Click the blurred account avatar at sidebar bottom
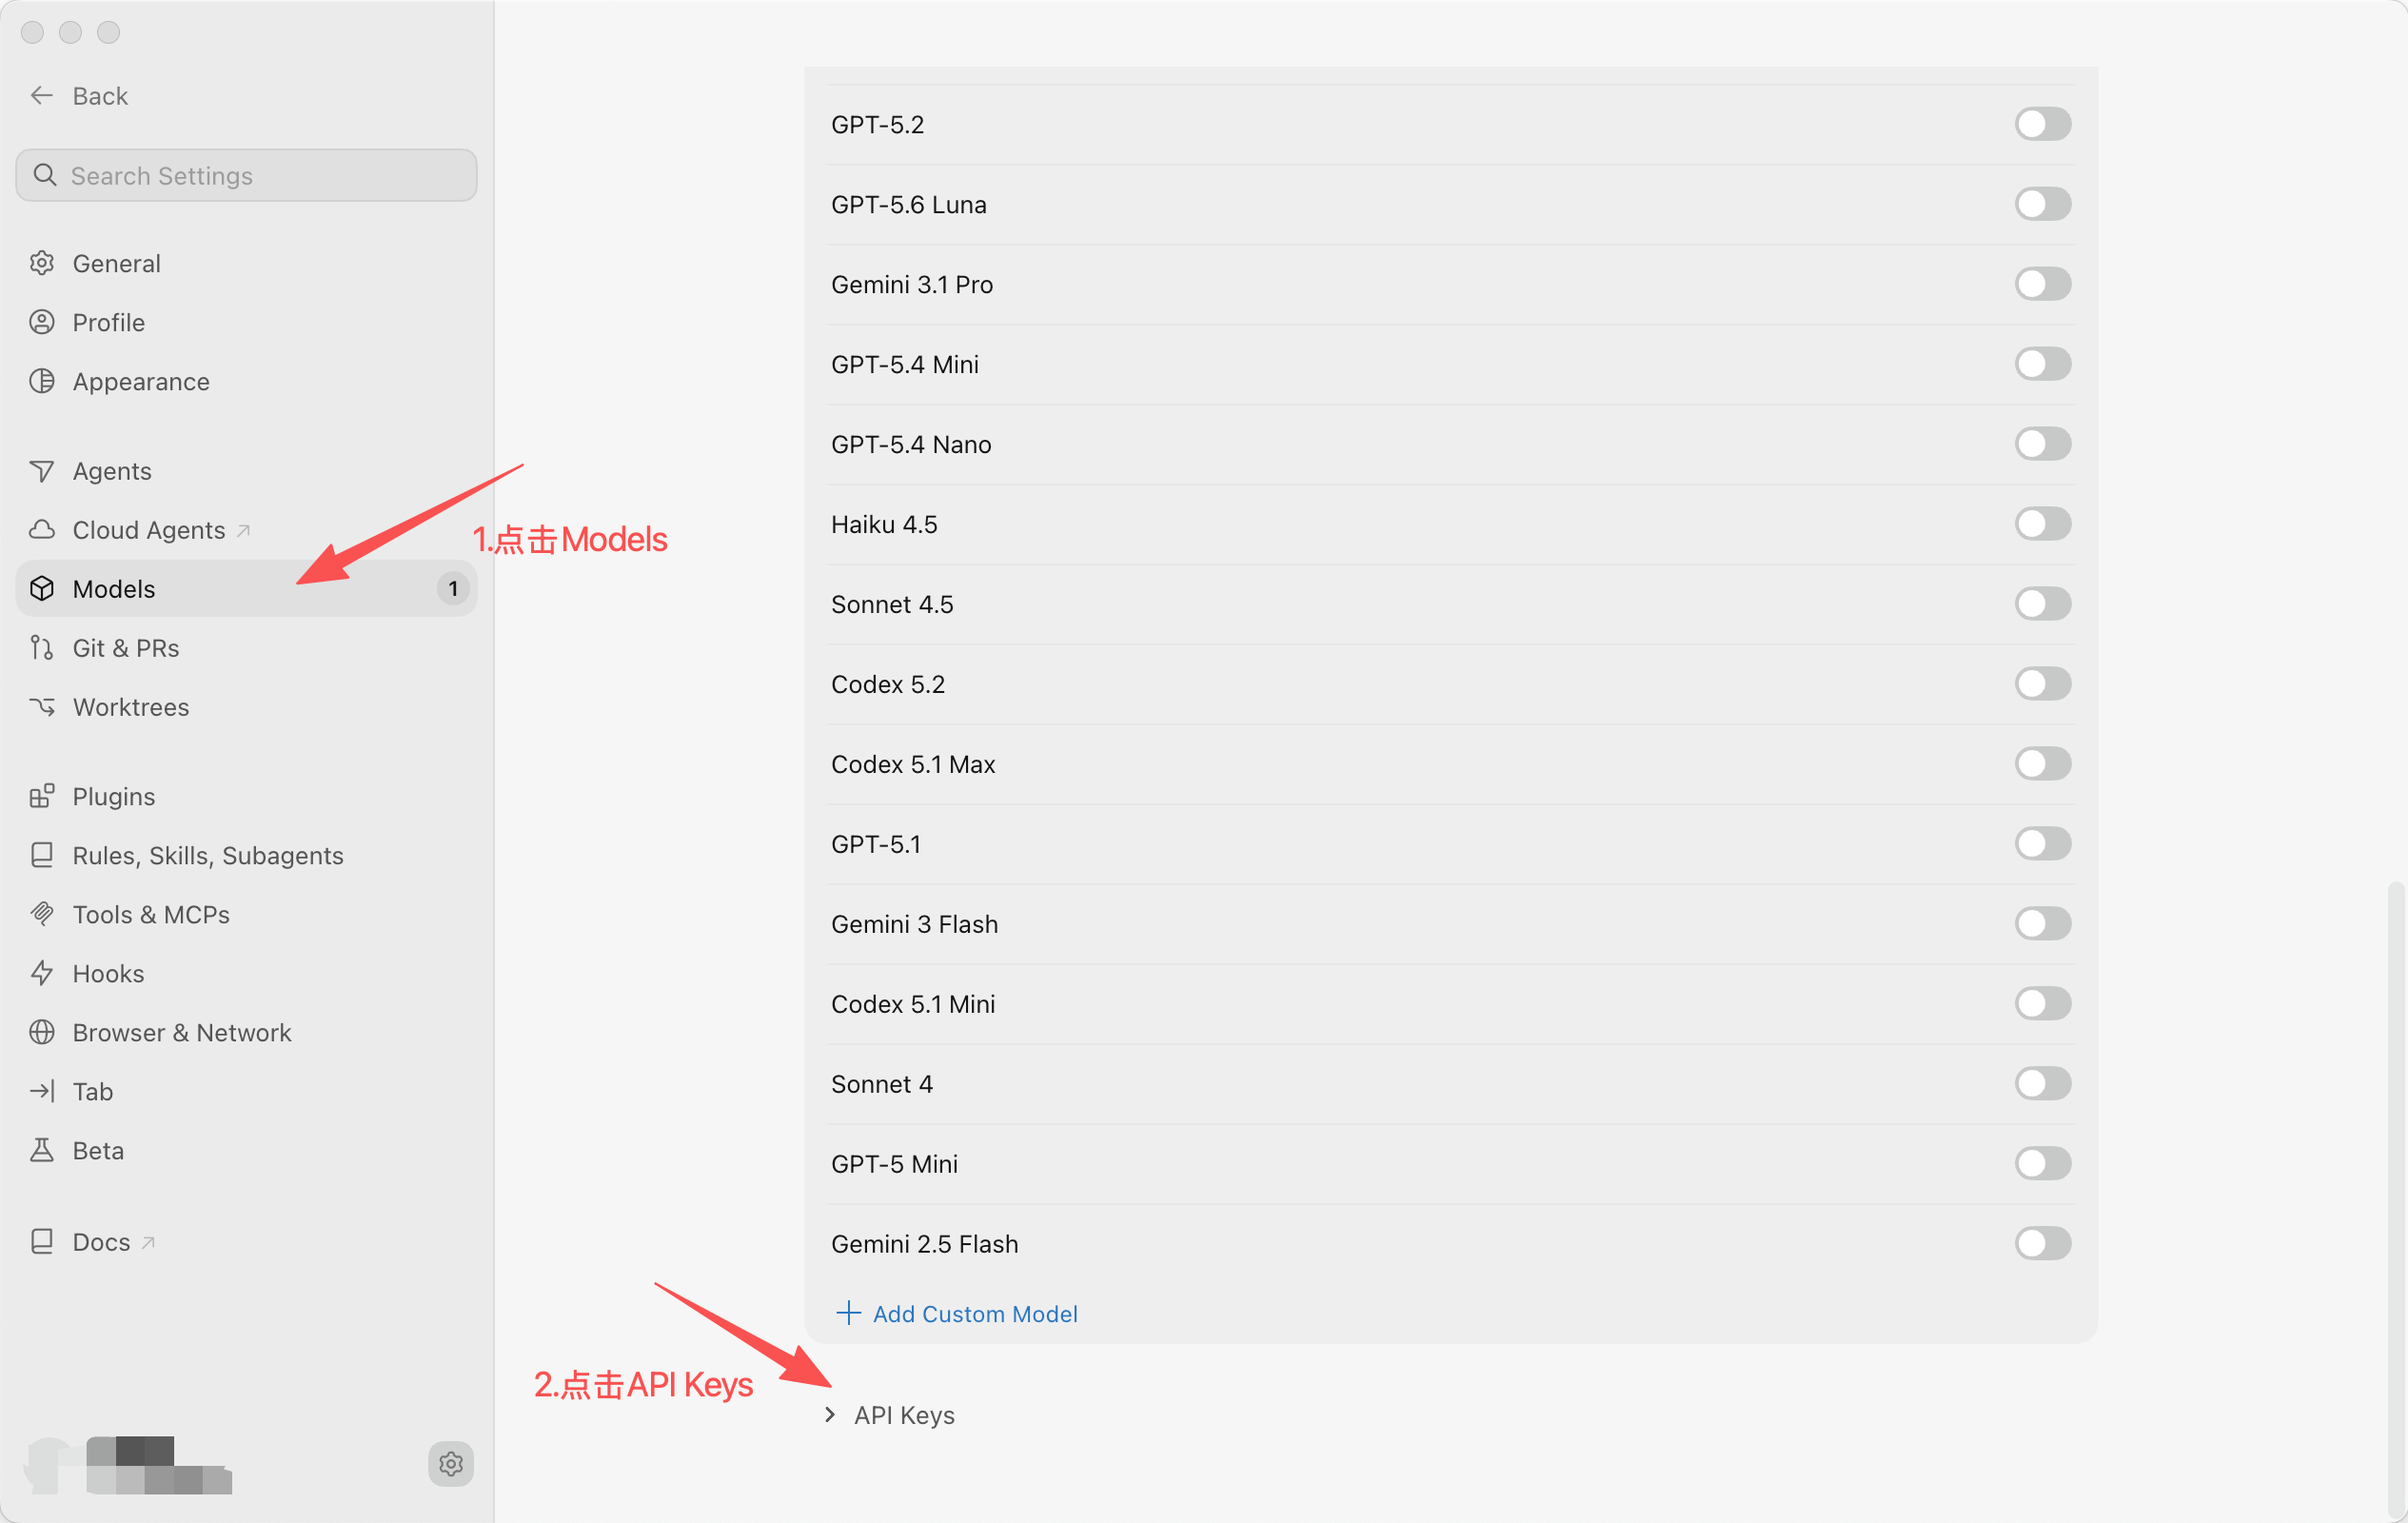Image resolution: width=2408 pixels, height=1523 pixels. tap(129, 1464)
